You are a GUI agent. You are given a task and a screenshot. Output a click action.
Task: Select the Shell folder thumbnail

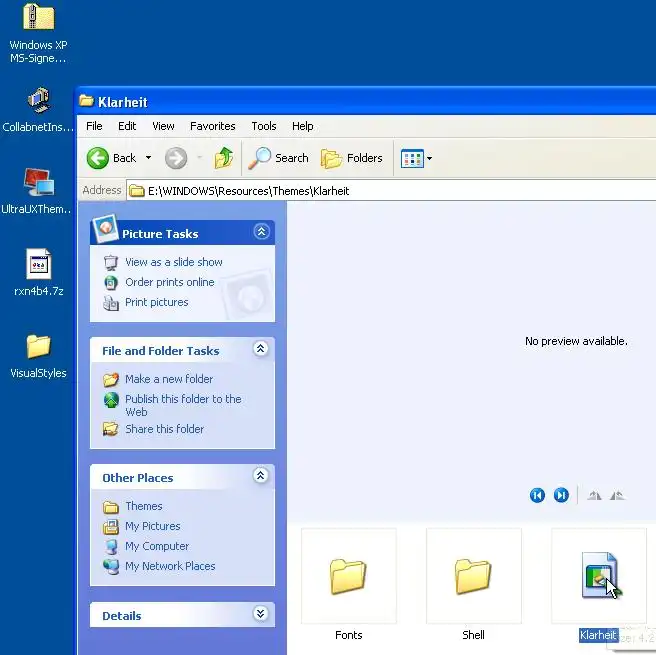click(473, 576)
